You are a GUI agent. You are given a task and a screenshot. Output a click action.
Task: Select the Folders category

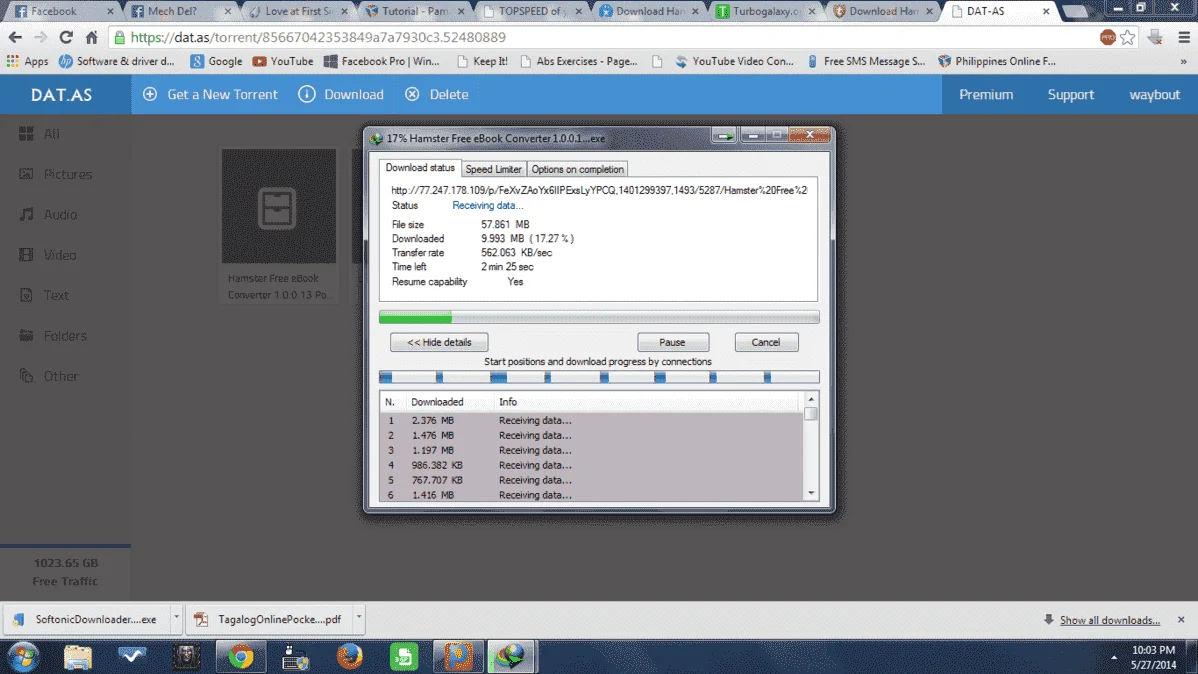click(52, 335)
